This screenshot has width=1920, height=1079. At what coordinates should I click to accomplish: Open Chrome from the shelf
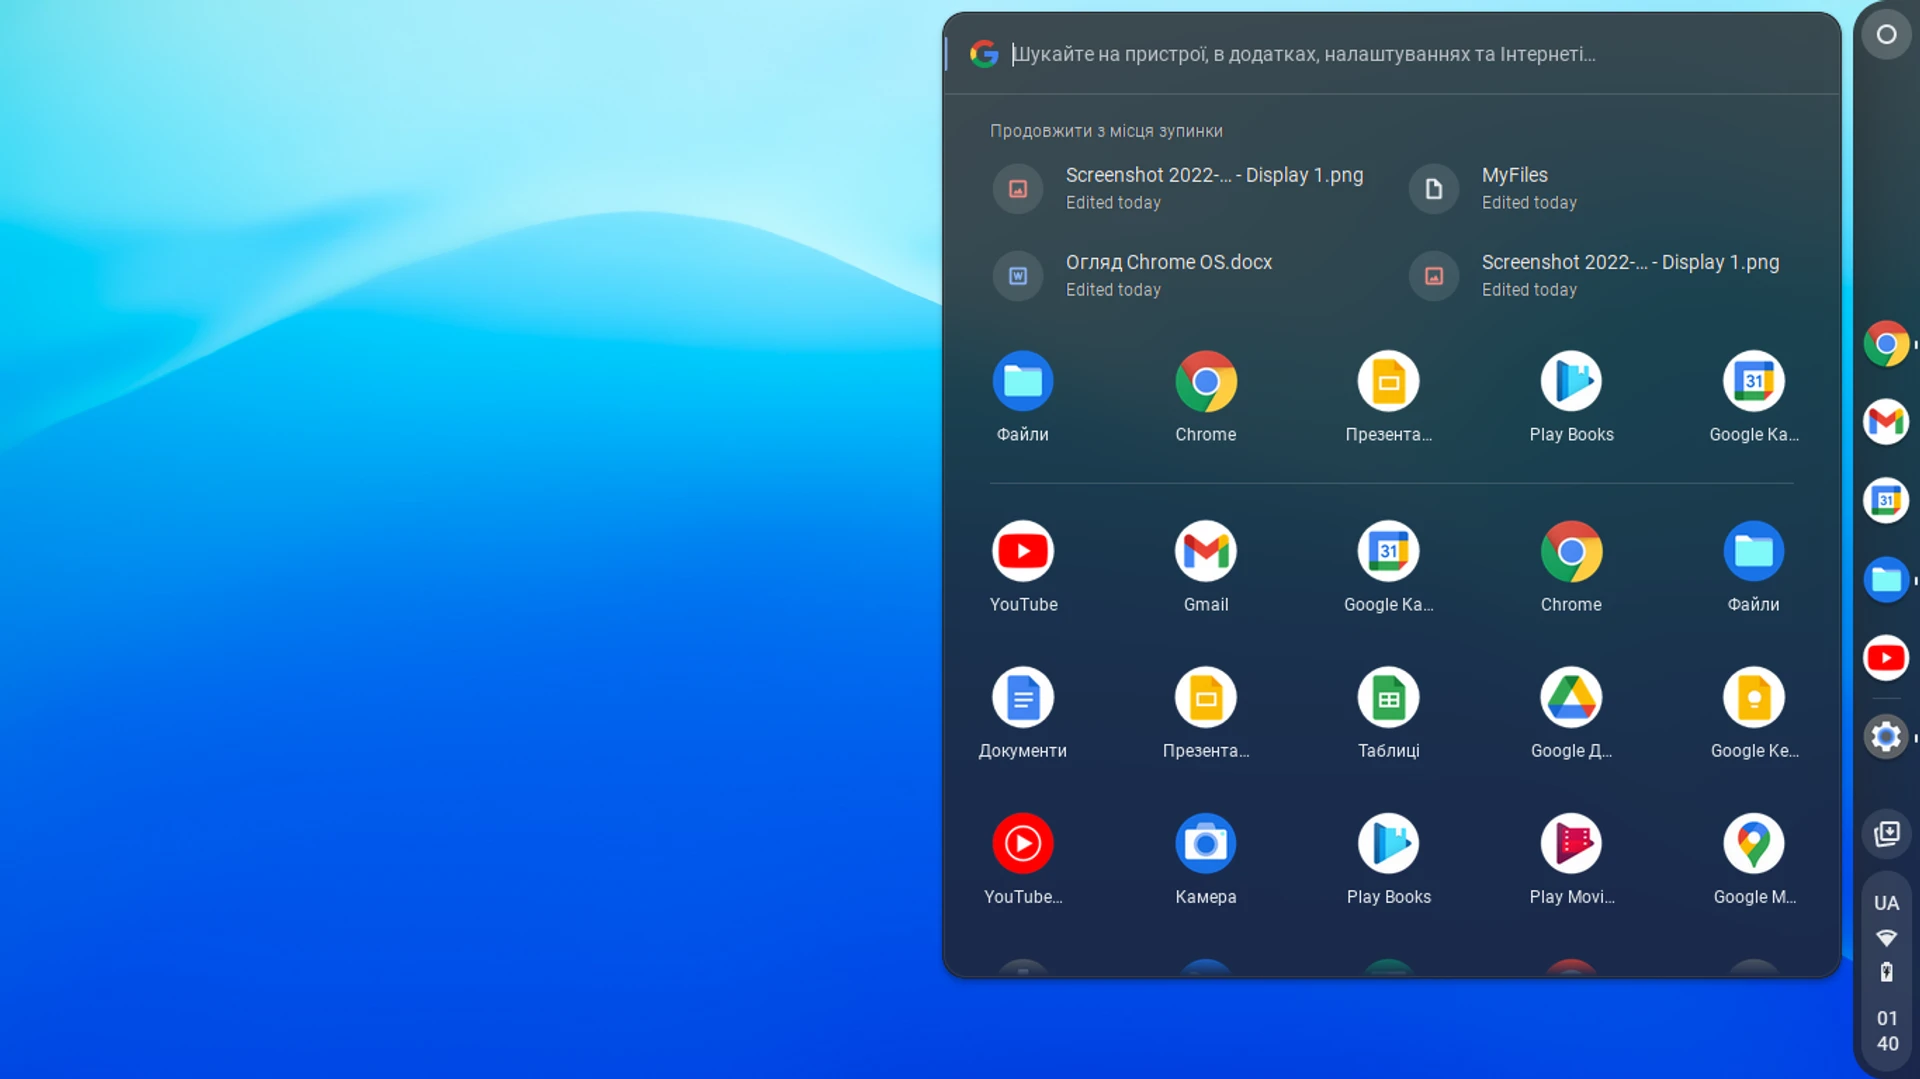click(1886, 343)
